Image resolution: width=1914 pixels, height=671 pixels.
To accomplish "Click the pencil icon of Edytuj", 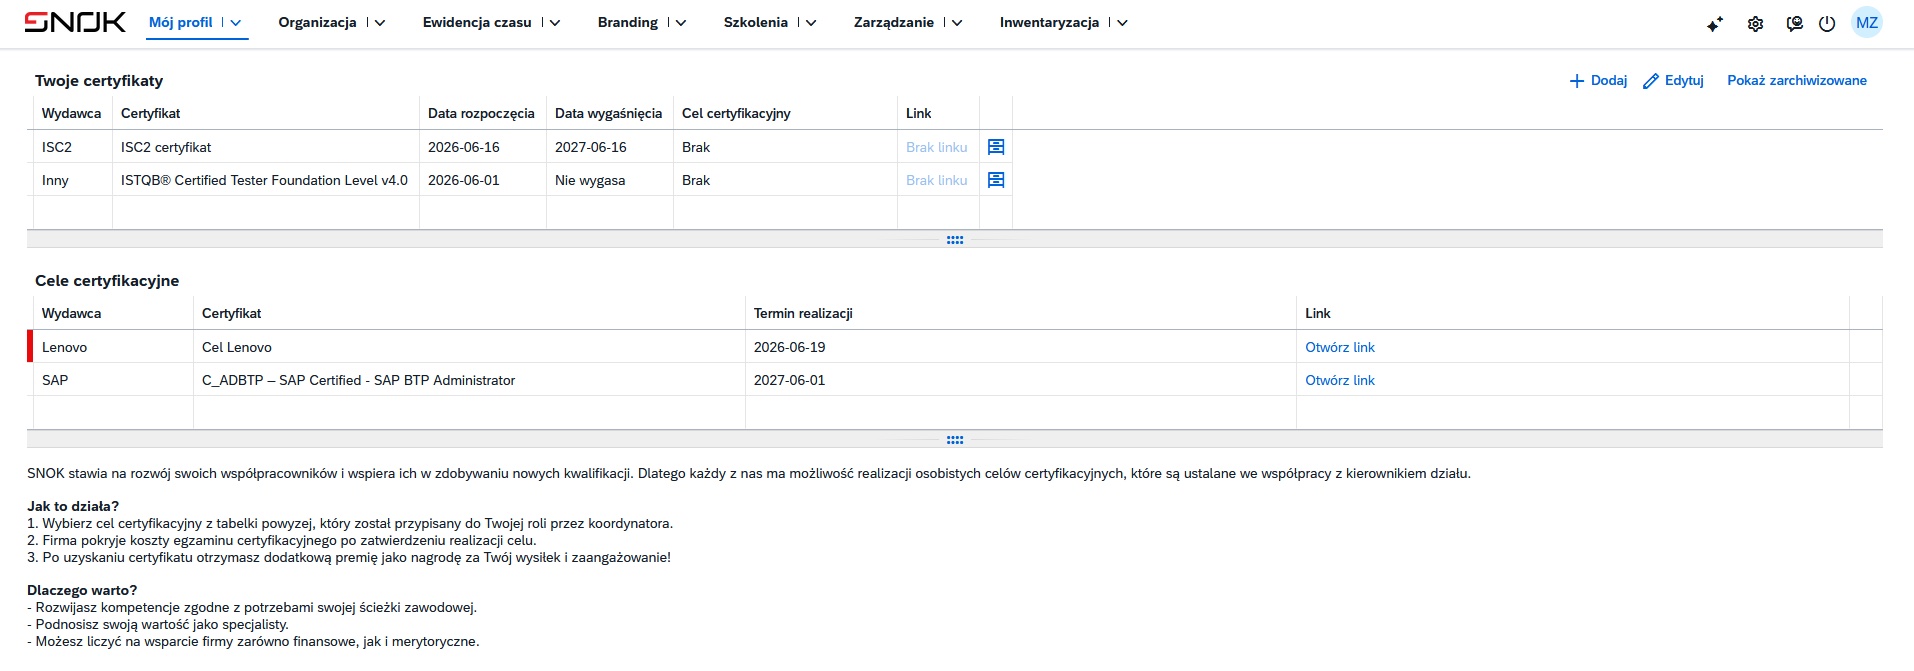I will pos(1651,81).
